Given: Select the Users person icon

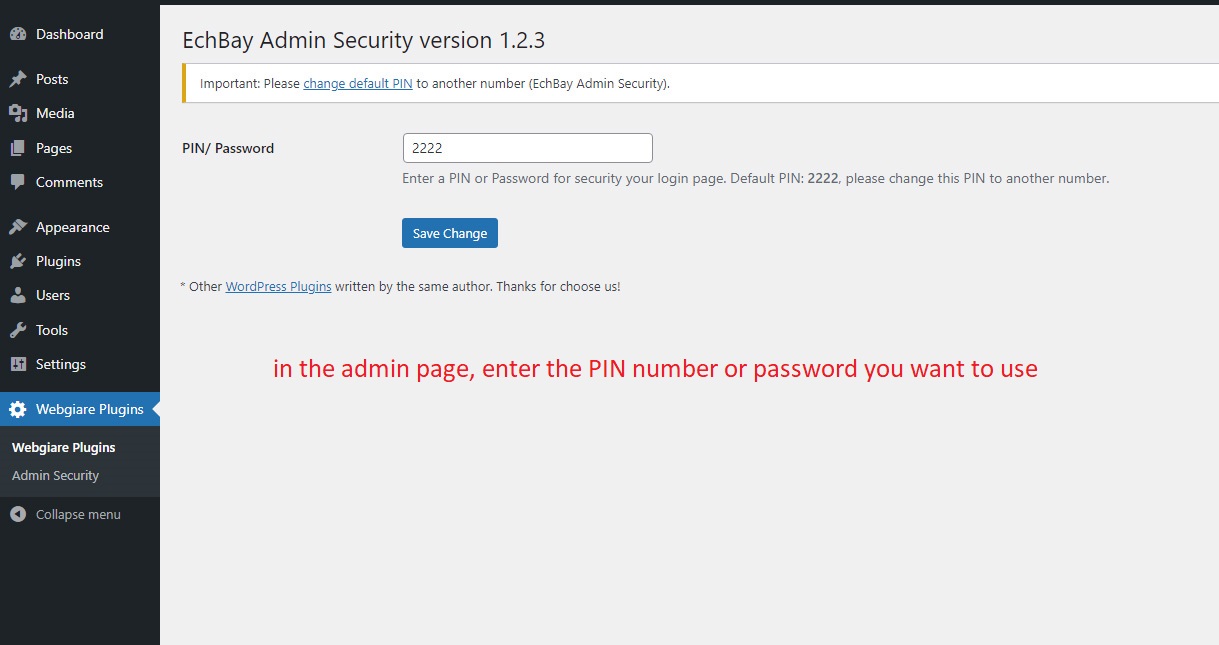Looking at the screenshot, I should point(18,295).
